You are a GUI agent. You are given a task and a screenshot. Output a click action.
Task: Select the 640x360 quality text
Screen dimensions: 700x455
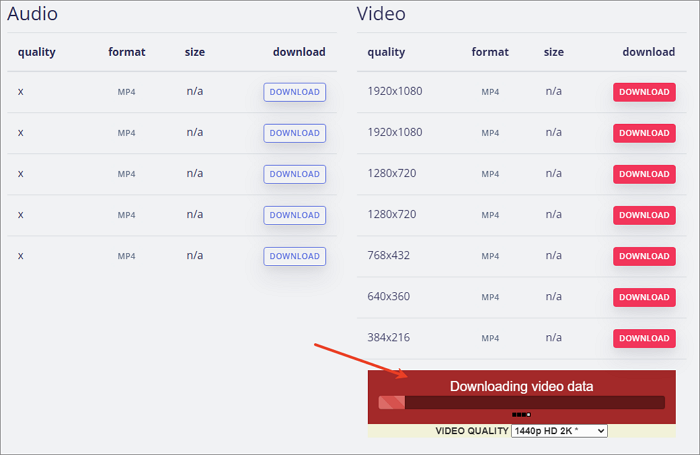coord(388,296)
